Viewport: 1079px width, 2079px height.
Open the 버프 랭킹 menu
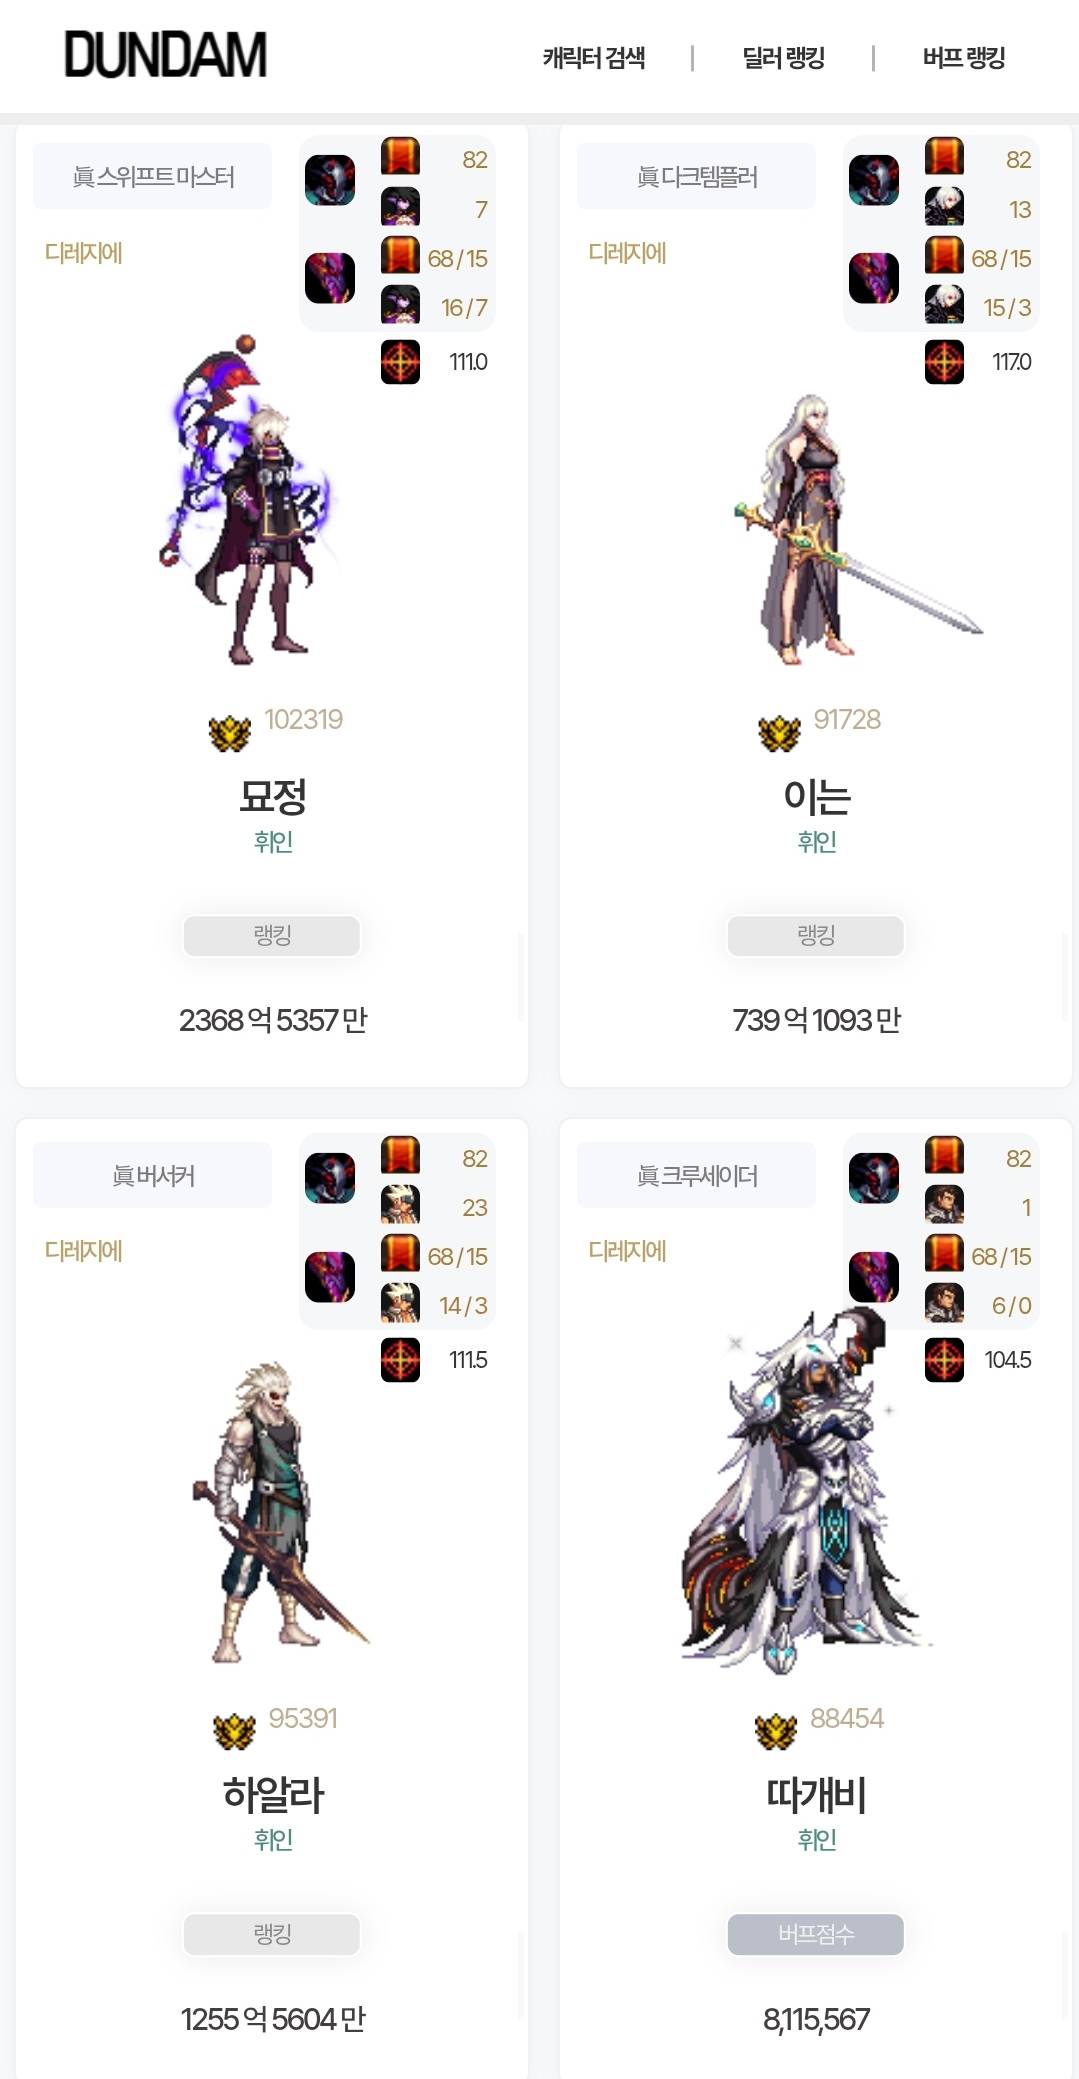point(964,58)
